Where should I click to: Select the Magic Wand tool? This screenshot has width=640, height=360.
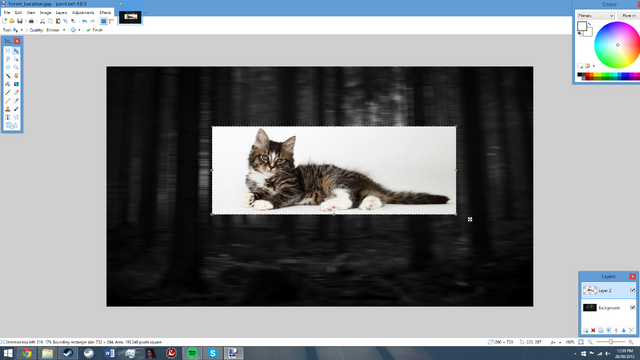8,76
